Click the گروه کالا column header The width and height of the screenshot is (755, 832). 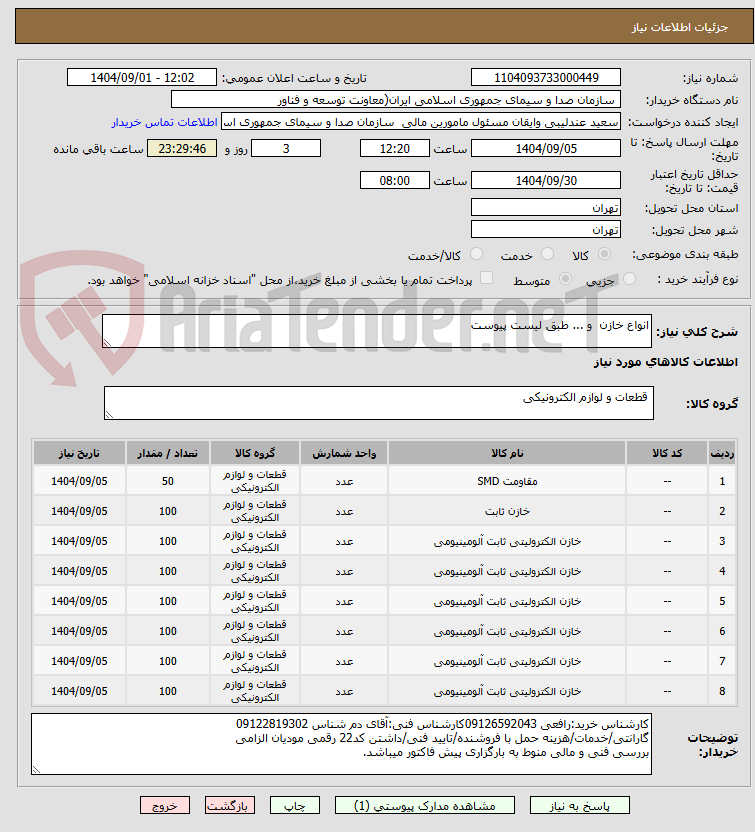coord(255,453)
